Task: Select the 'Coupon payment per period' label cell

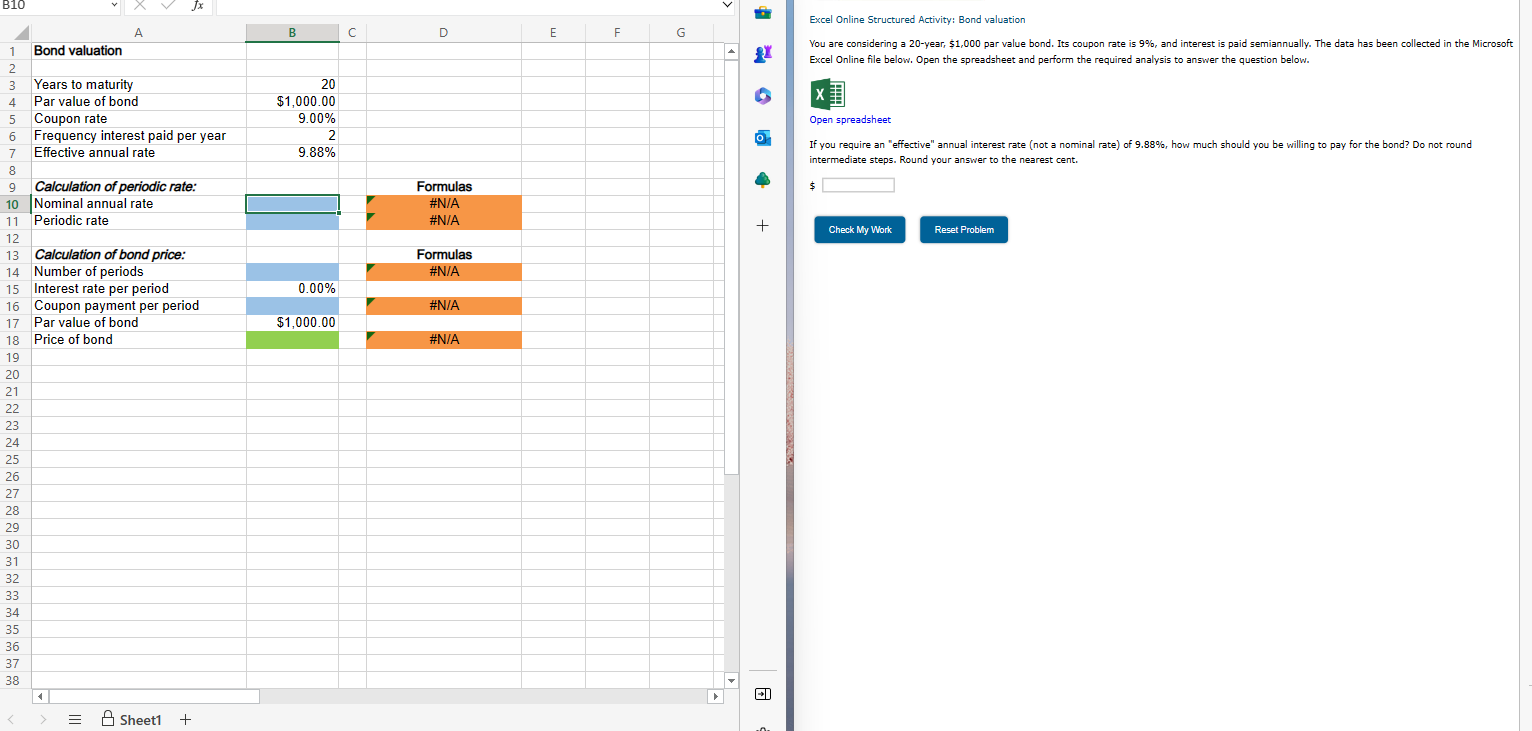Action: (x=138, y=306)
